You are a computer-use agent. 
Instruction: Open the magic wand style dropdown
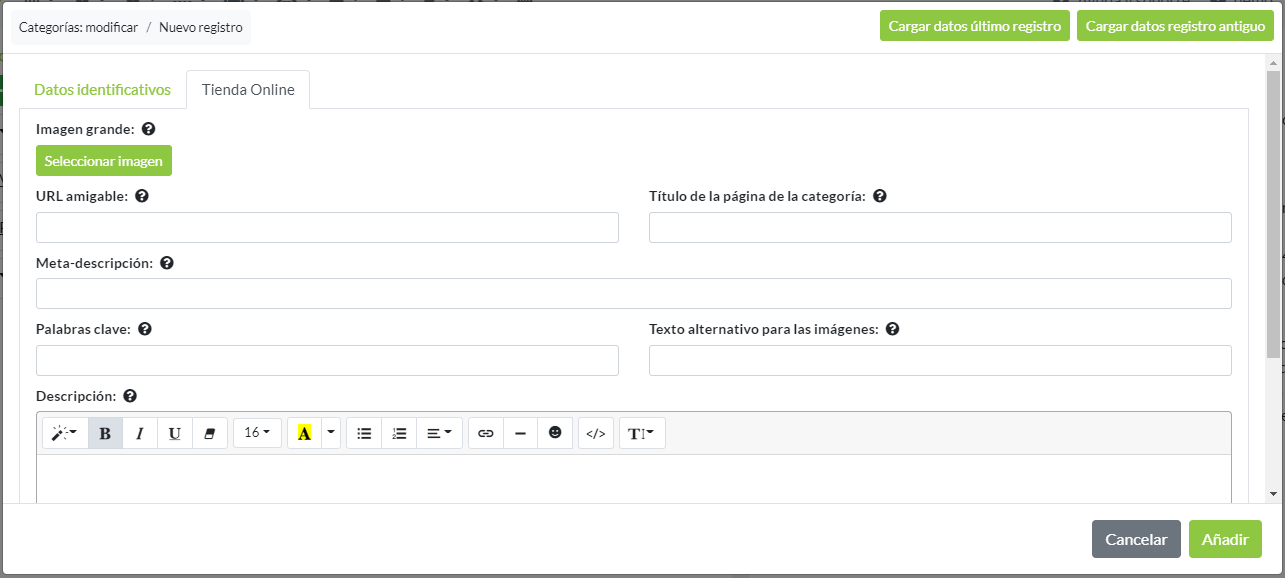pyautogui.click(x=65, y=433)
